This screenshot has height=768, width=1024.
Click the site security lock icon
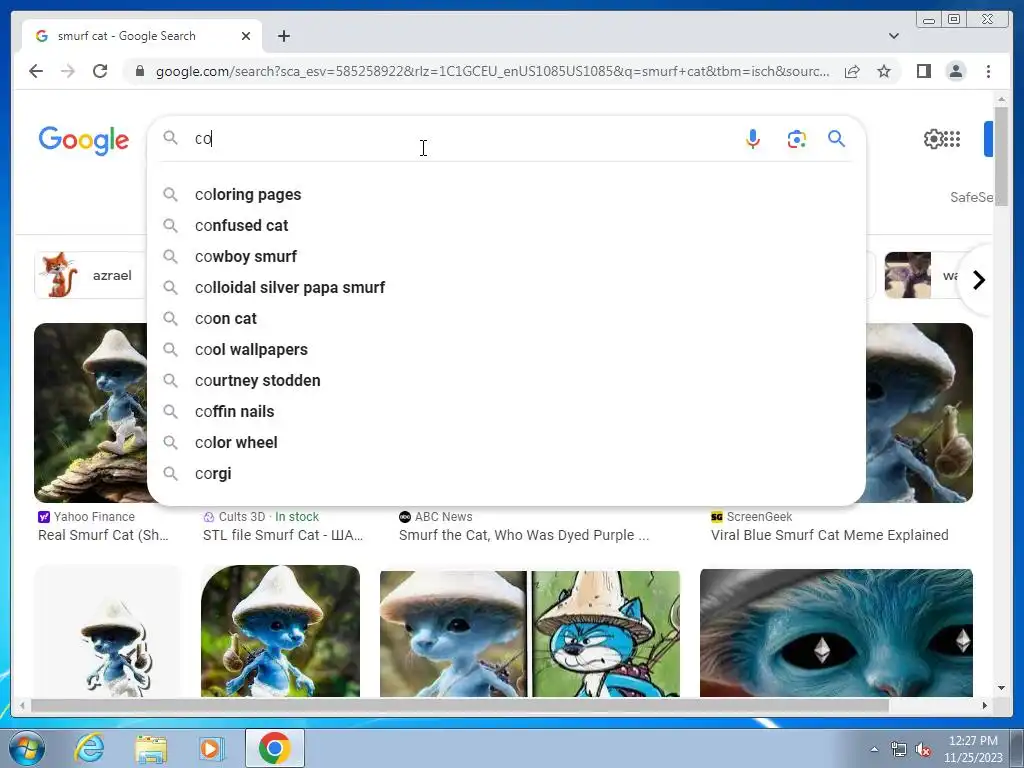point(139,71)
